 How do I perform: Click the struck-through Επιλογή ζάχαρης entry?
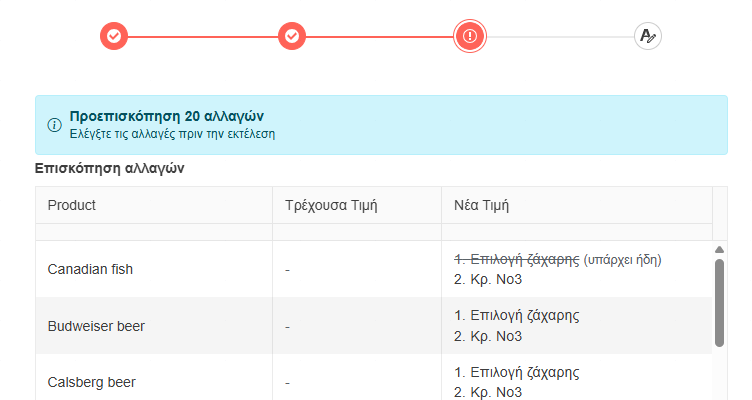[517, 259]
